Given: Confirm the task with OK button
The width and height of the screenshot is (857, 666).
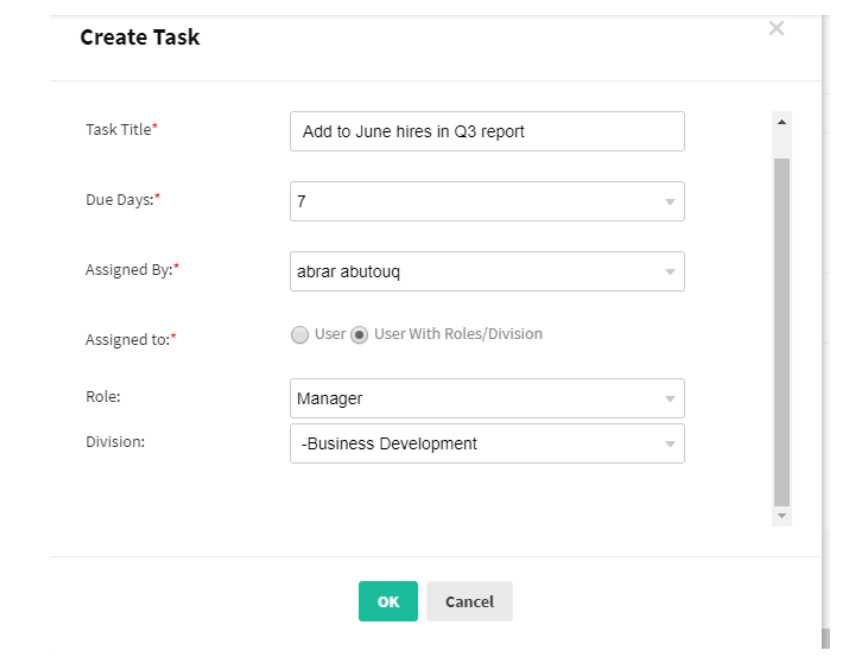Looking at the screenshot, I should 388,601.
